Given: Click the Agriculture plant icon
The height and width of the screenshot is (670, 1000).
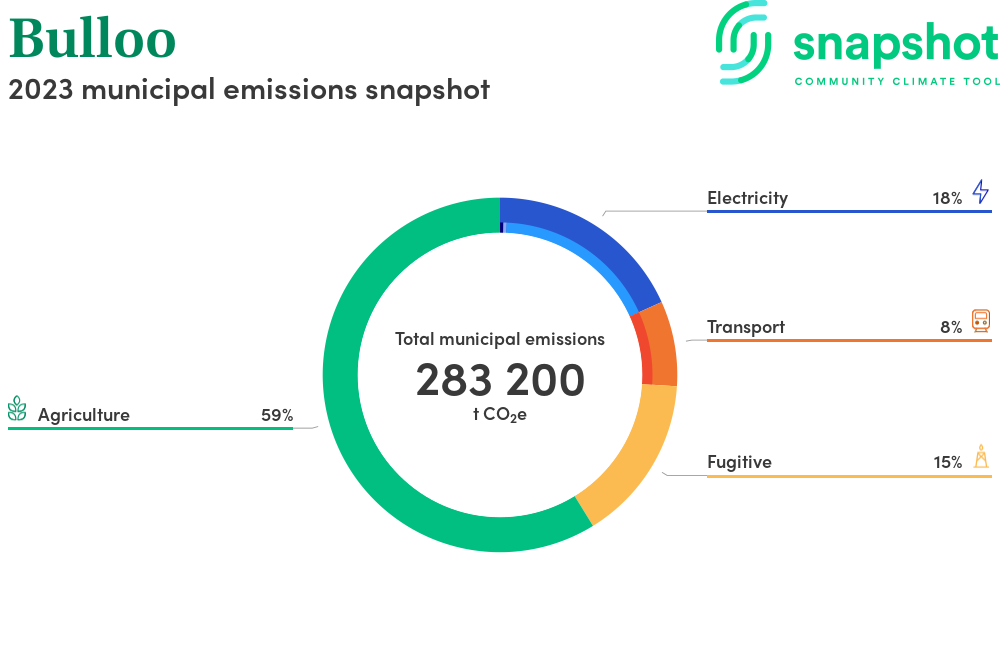Looking at the screenshot, I should (17, 409).
